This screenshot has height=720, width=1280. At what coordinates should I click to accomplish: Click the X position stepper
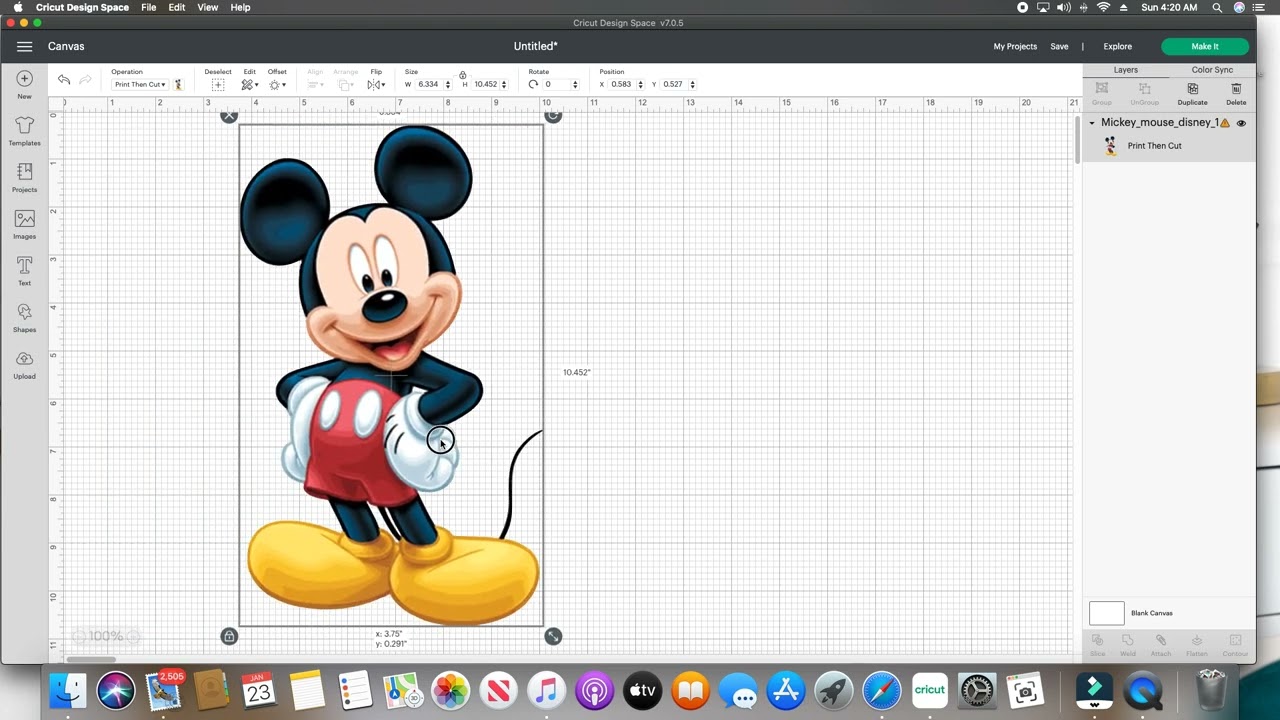point(641,84)
